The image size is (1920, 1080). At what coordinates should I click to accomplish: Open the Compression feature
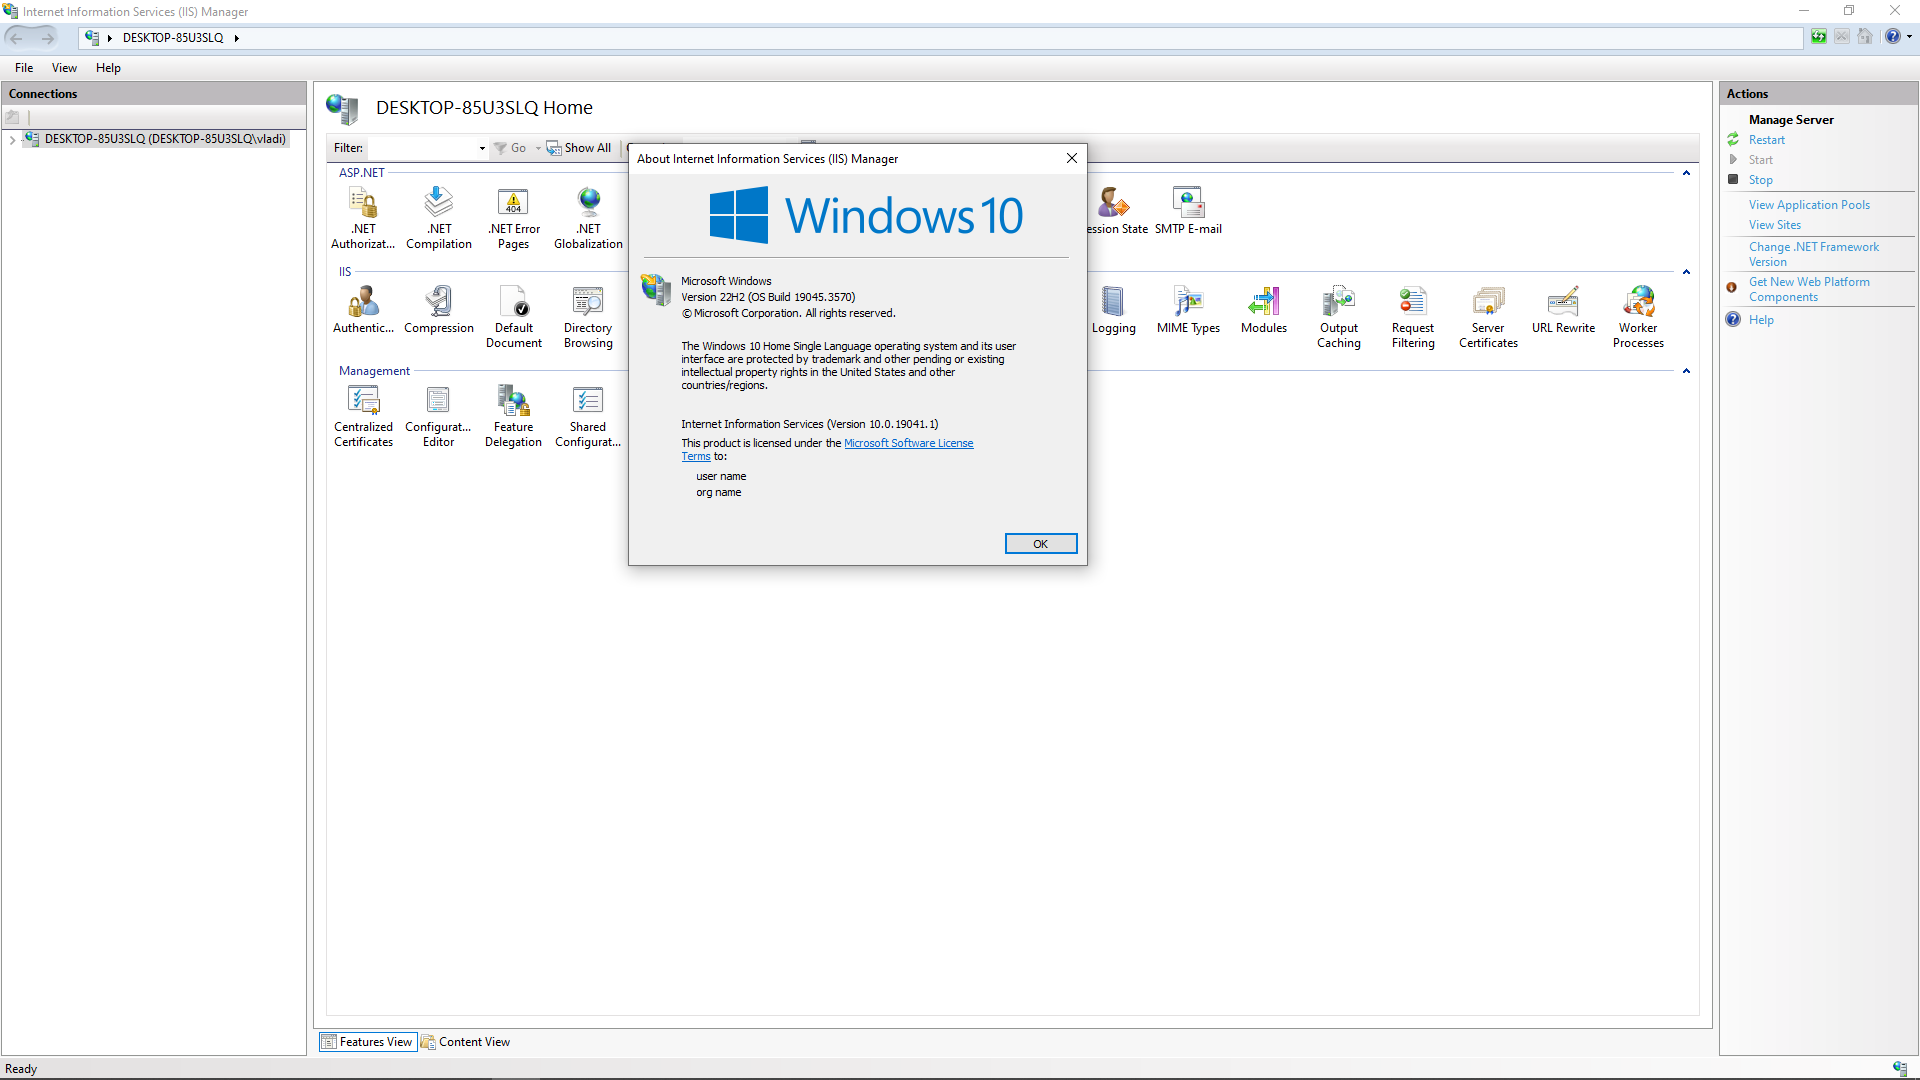[439, 309]
